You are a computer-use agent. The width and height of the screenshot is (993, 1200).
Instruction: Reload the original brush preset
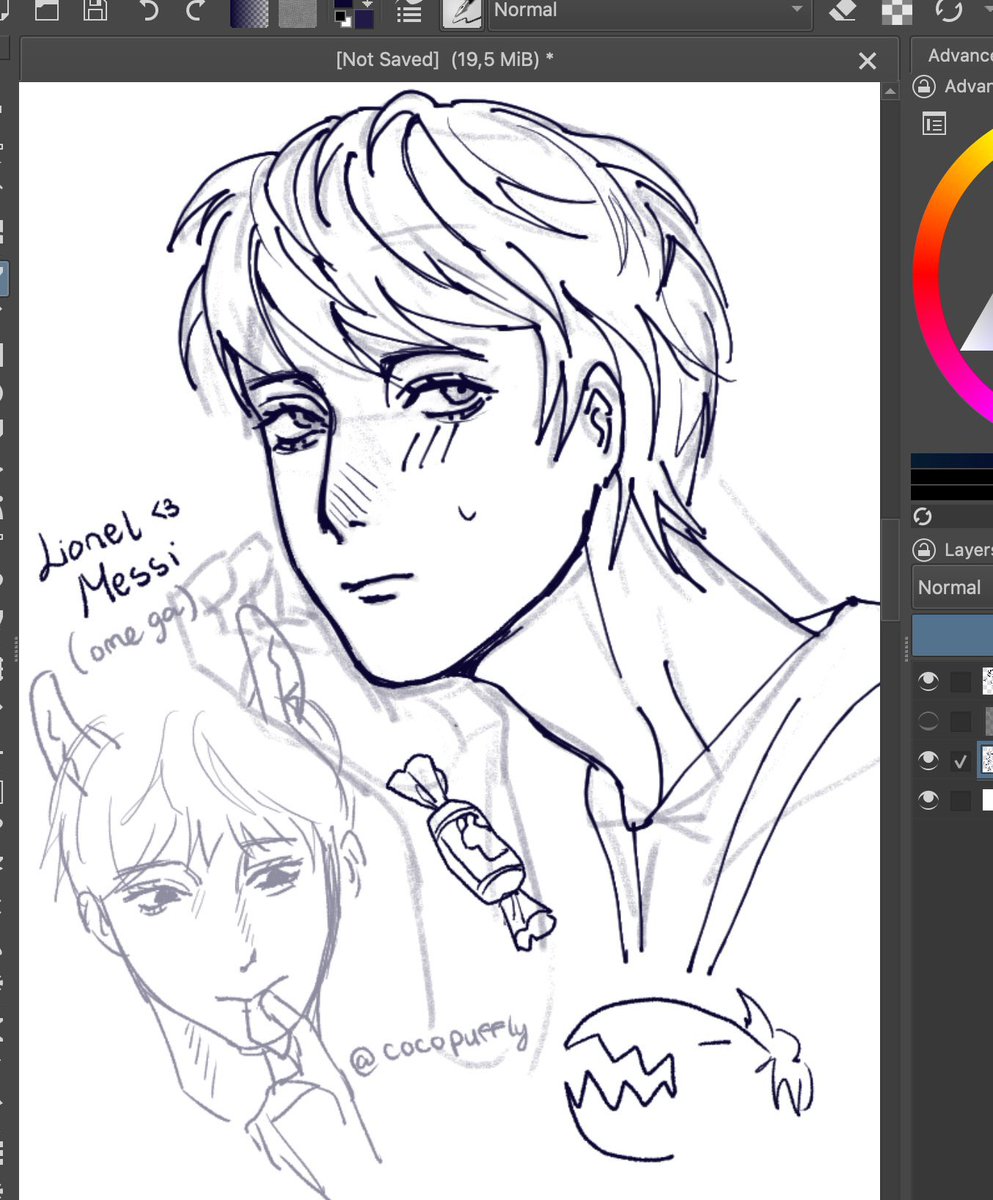coord(948,12)
